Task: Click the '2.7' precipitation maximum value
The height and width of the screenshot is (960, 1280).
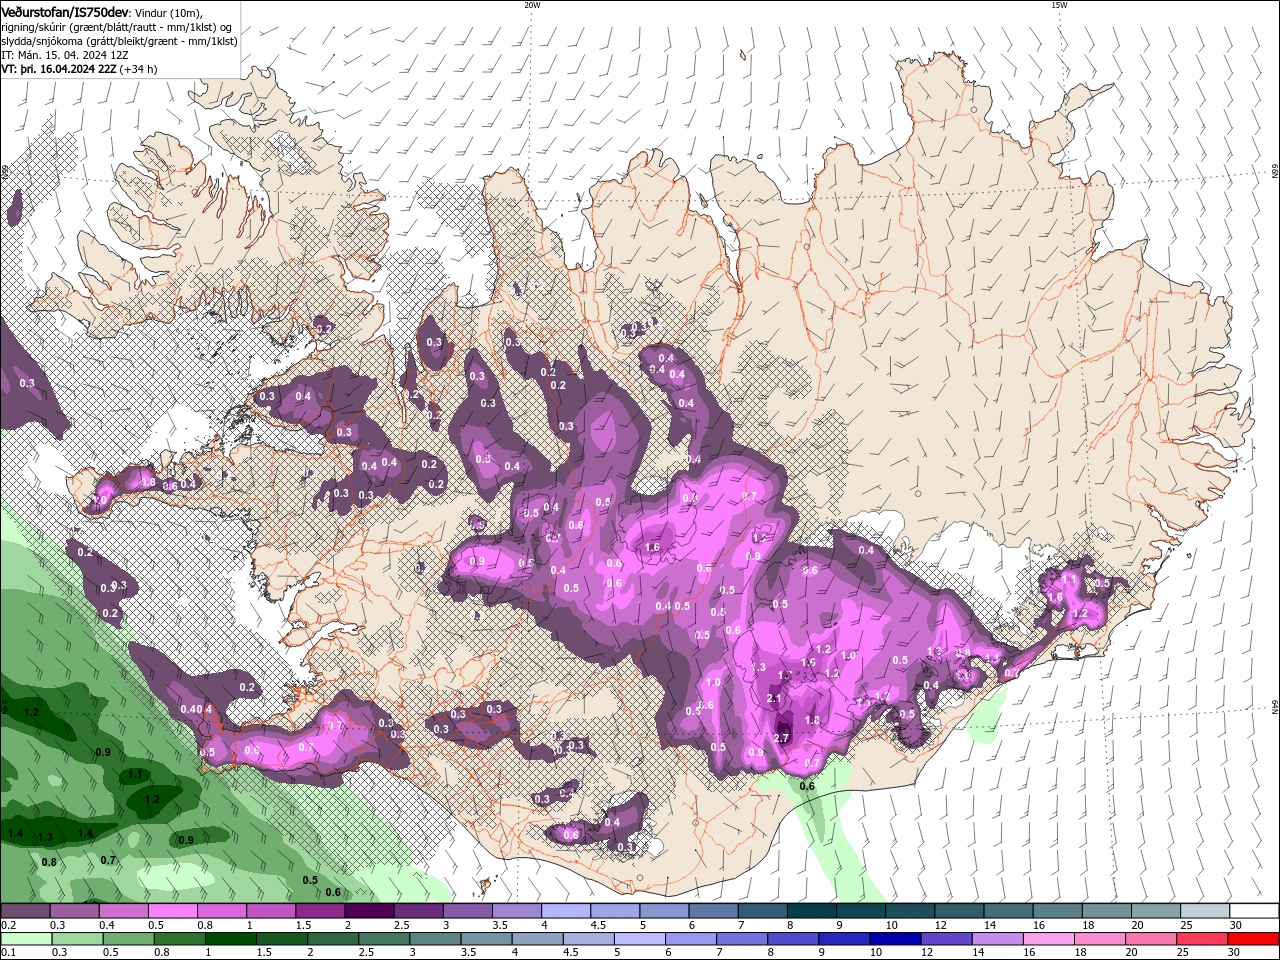Action: 782,738
